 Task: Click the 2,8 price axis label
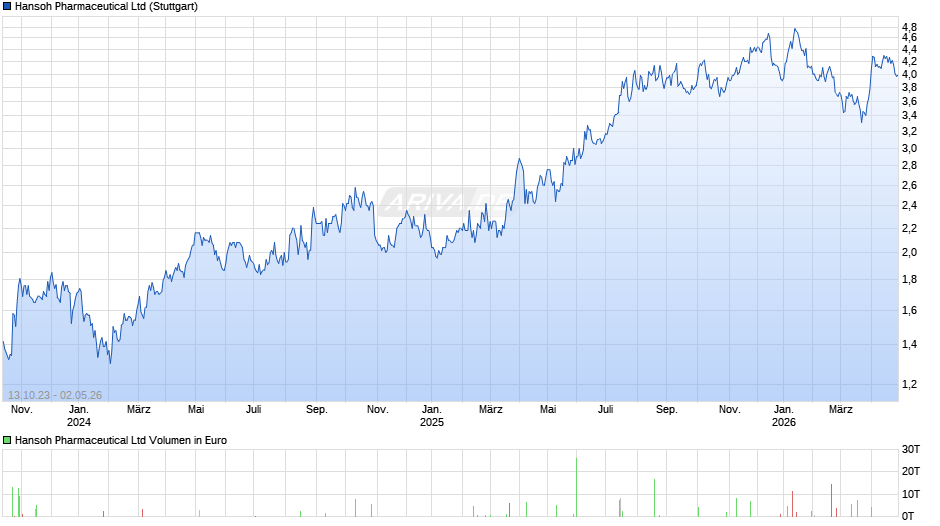pos(909,166)
